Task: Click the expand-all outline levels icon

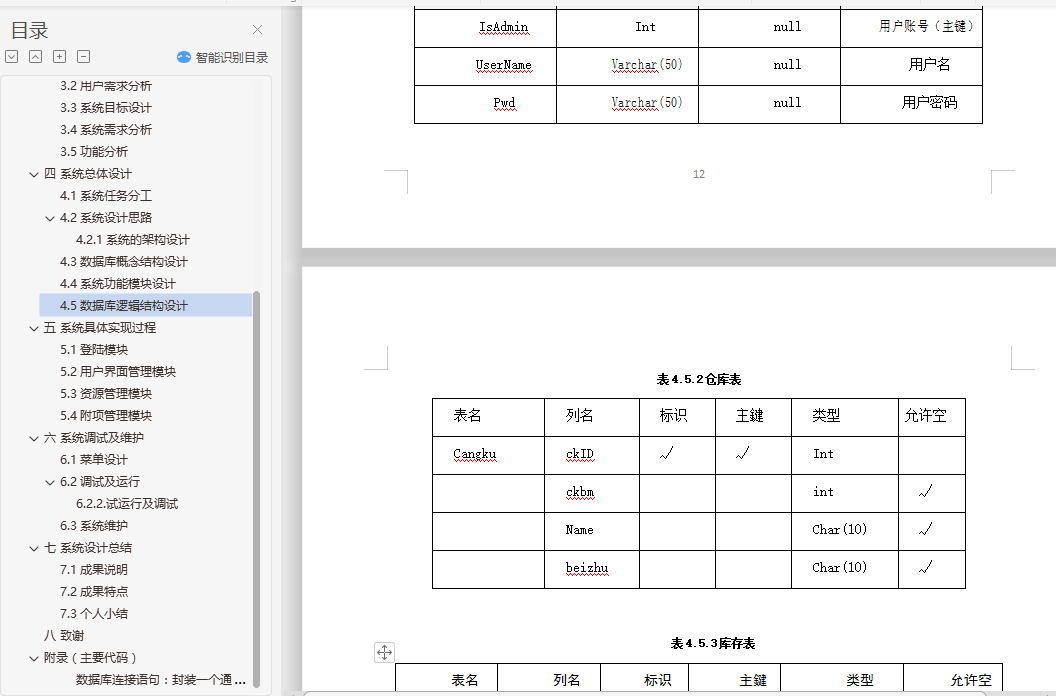Action: click(x=11, y=57)
